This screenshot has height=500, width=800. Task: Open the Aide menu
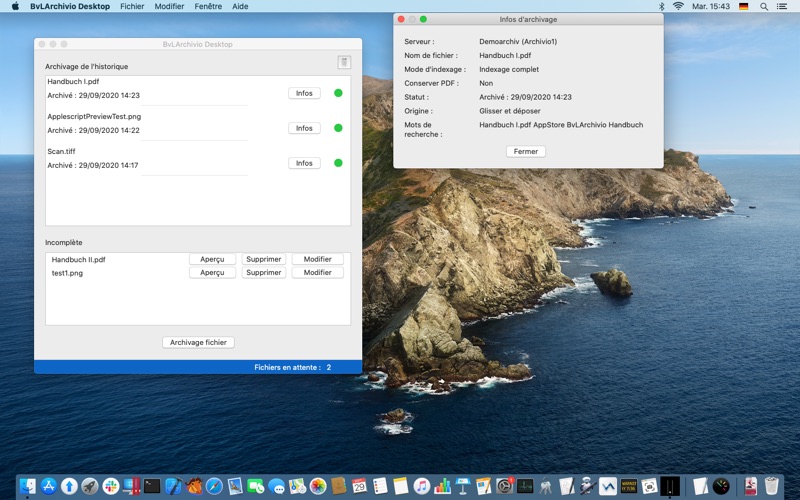(240, 6)
